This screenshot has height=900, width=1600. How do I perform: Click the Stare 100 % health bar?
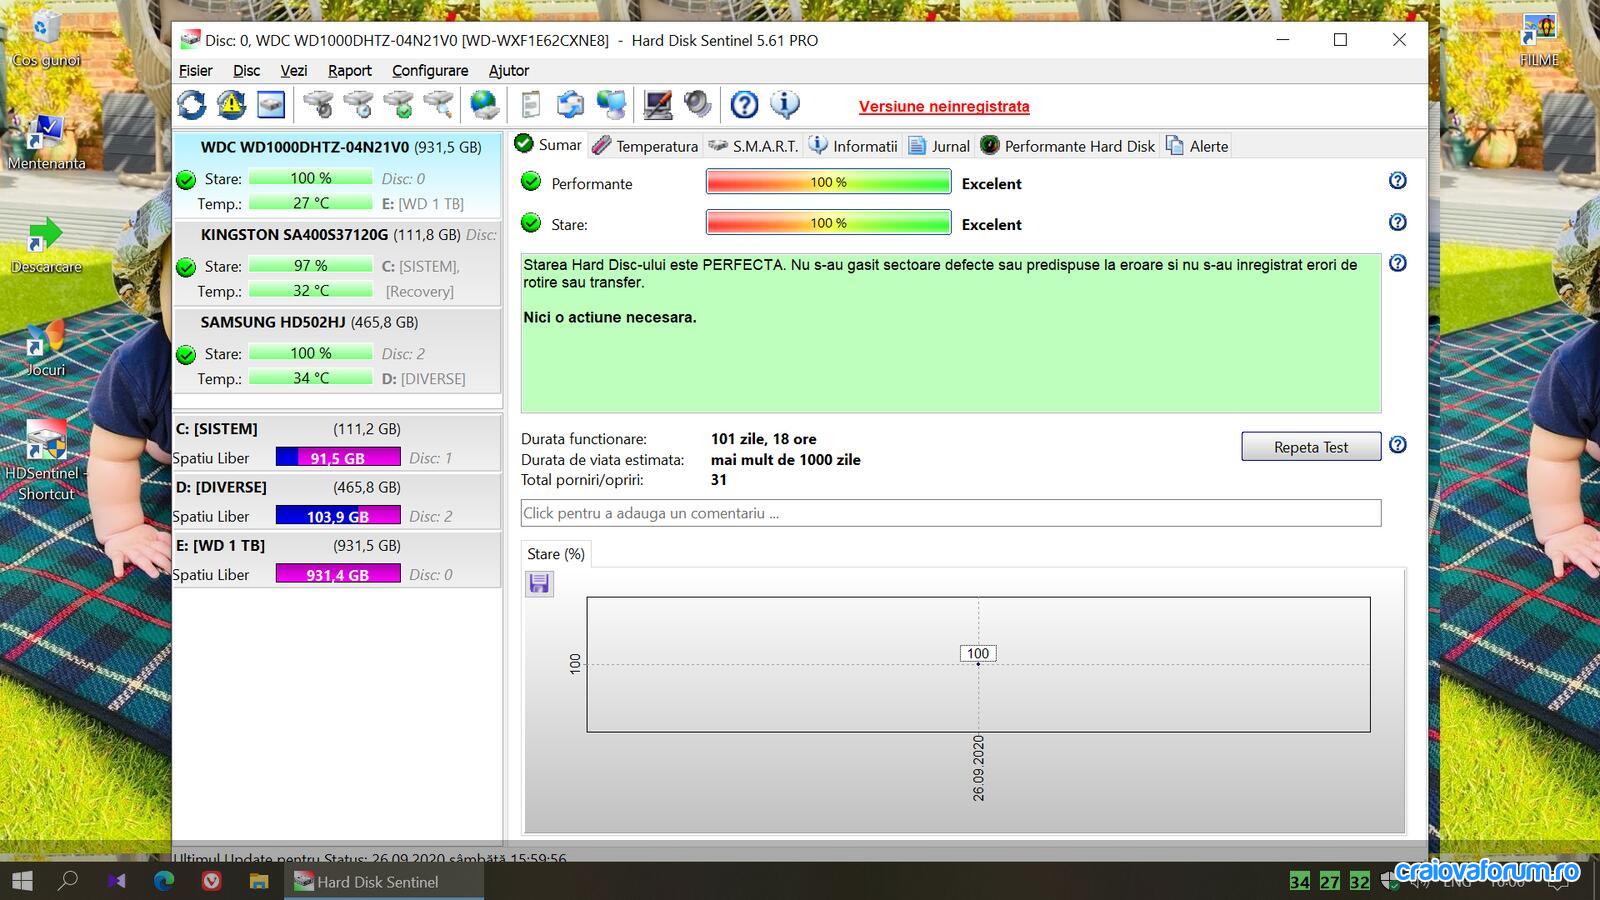(828, 223)
